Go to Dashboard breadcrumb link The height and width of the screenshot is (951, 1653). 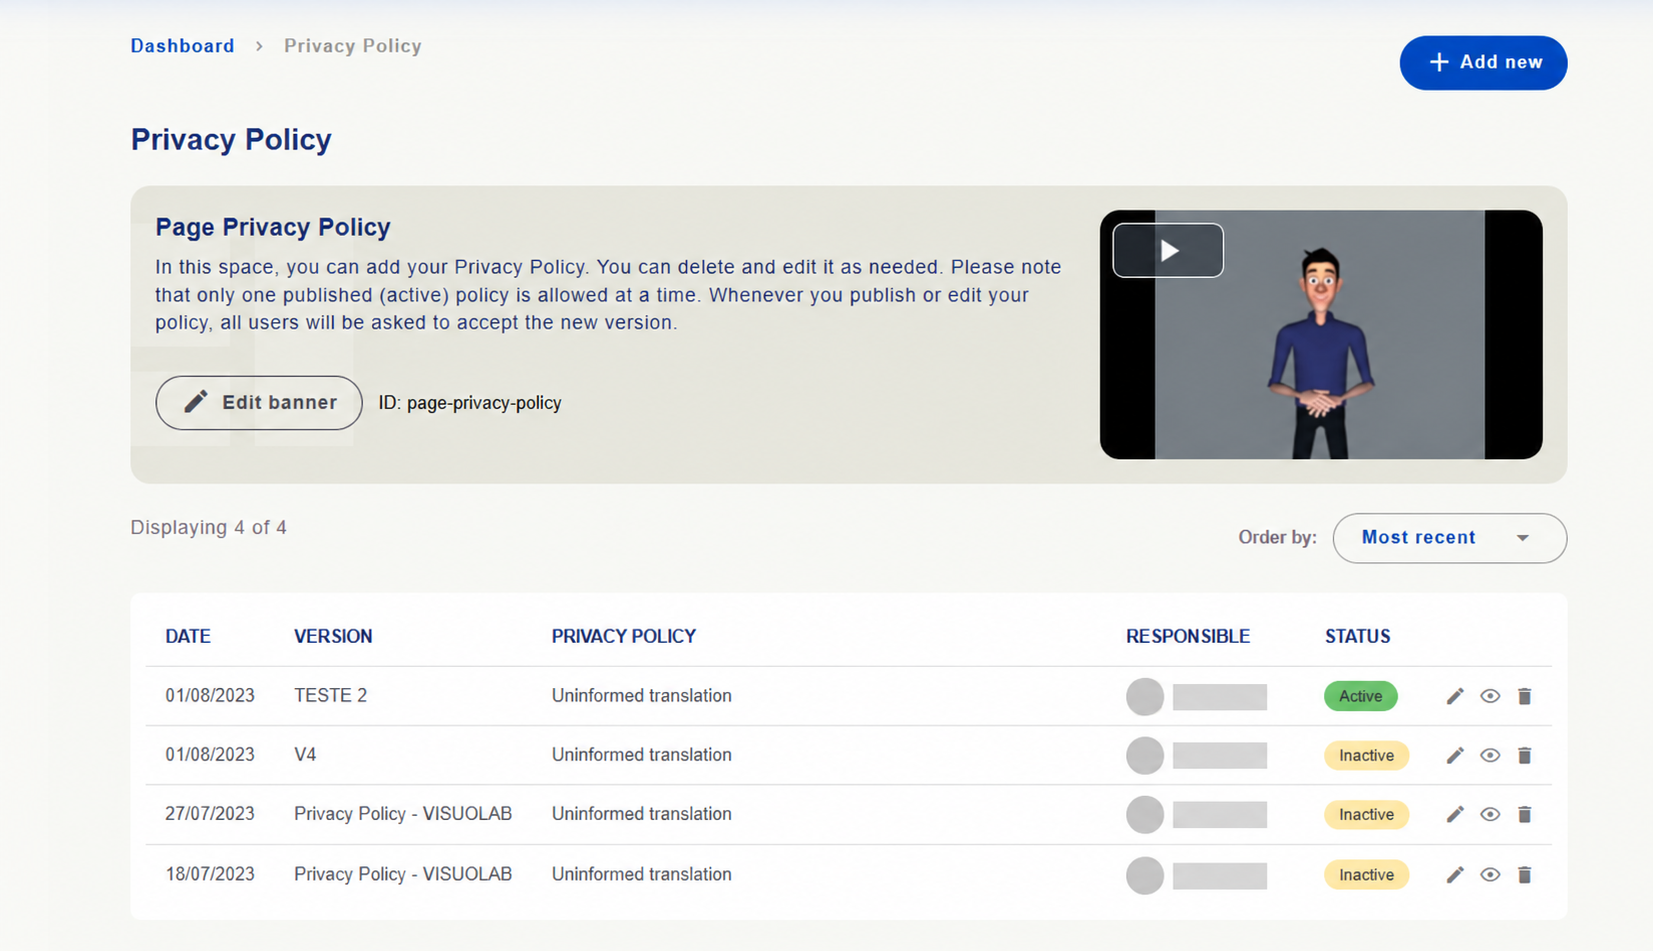pos(182,46)
